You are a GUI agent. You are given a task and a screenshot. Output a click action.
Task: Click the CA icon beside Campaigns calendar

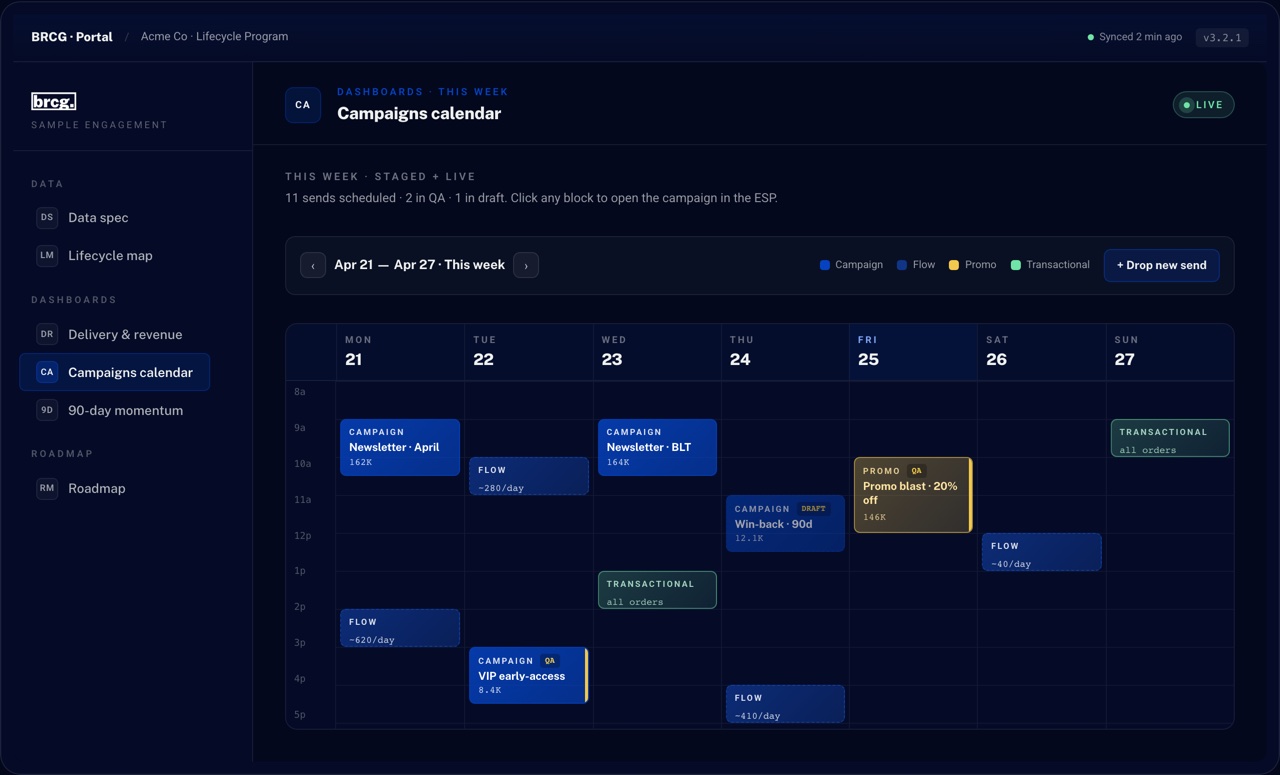[47, 372]
